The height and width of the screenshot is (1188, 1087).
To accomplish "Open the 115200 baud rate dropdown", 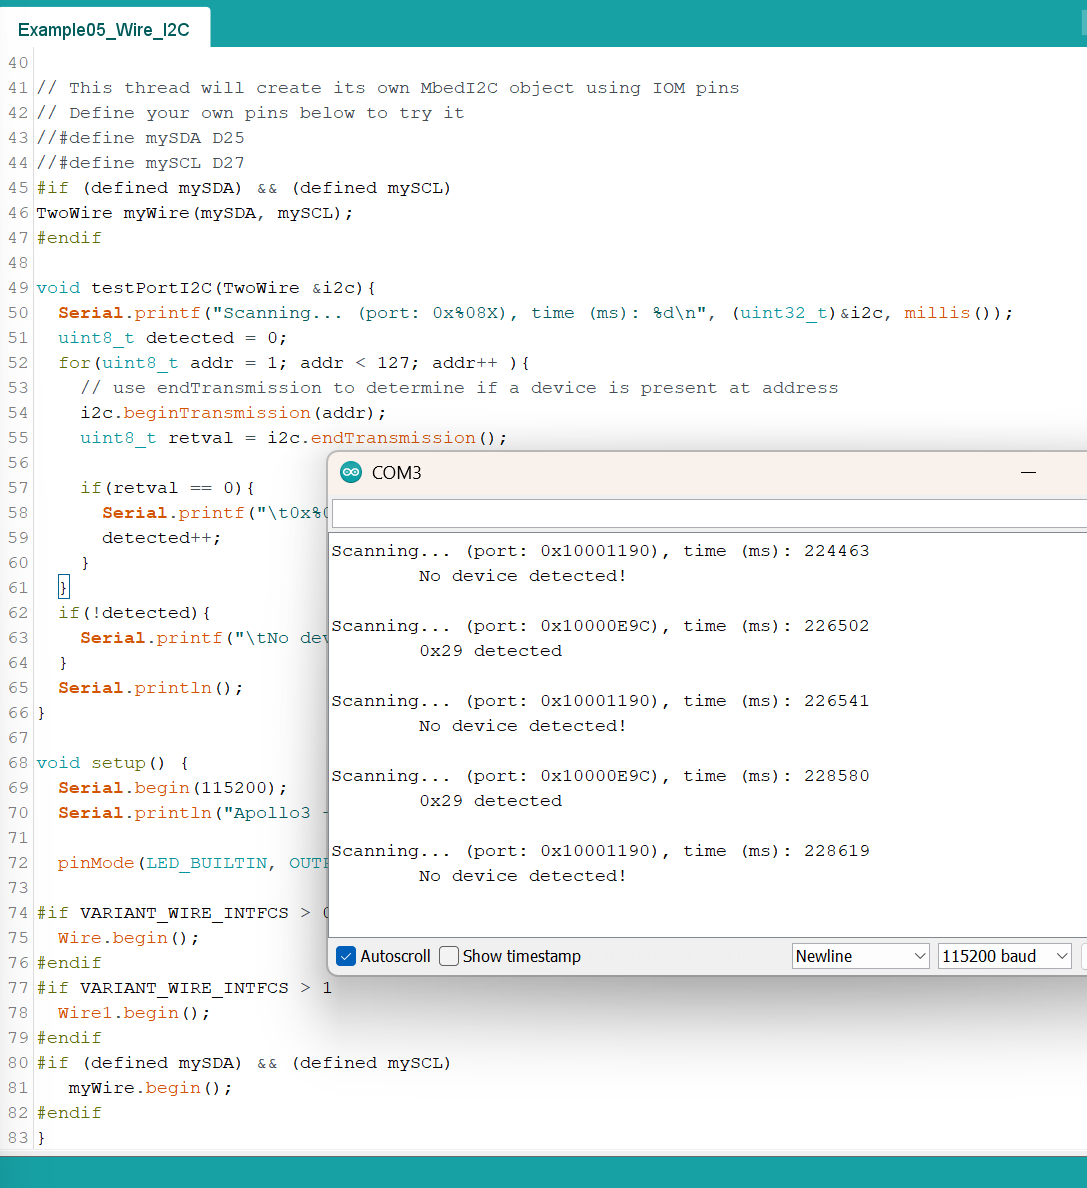I will 1004,956.
